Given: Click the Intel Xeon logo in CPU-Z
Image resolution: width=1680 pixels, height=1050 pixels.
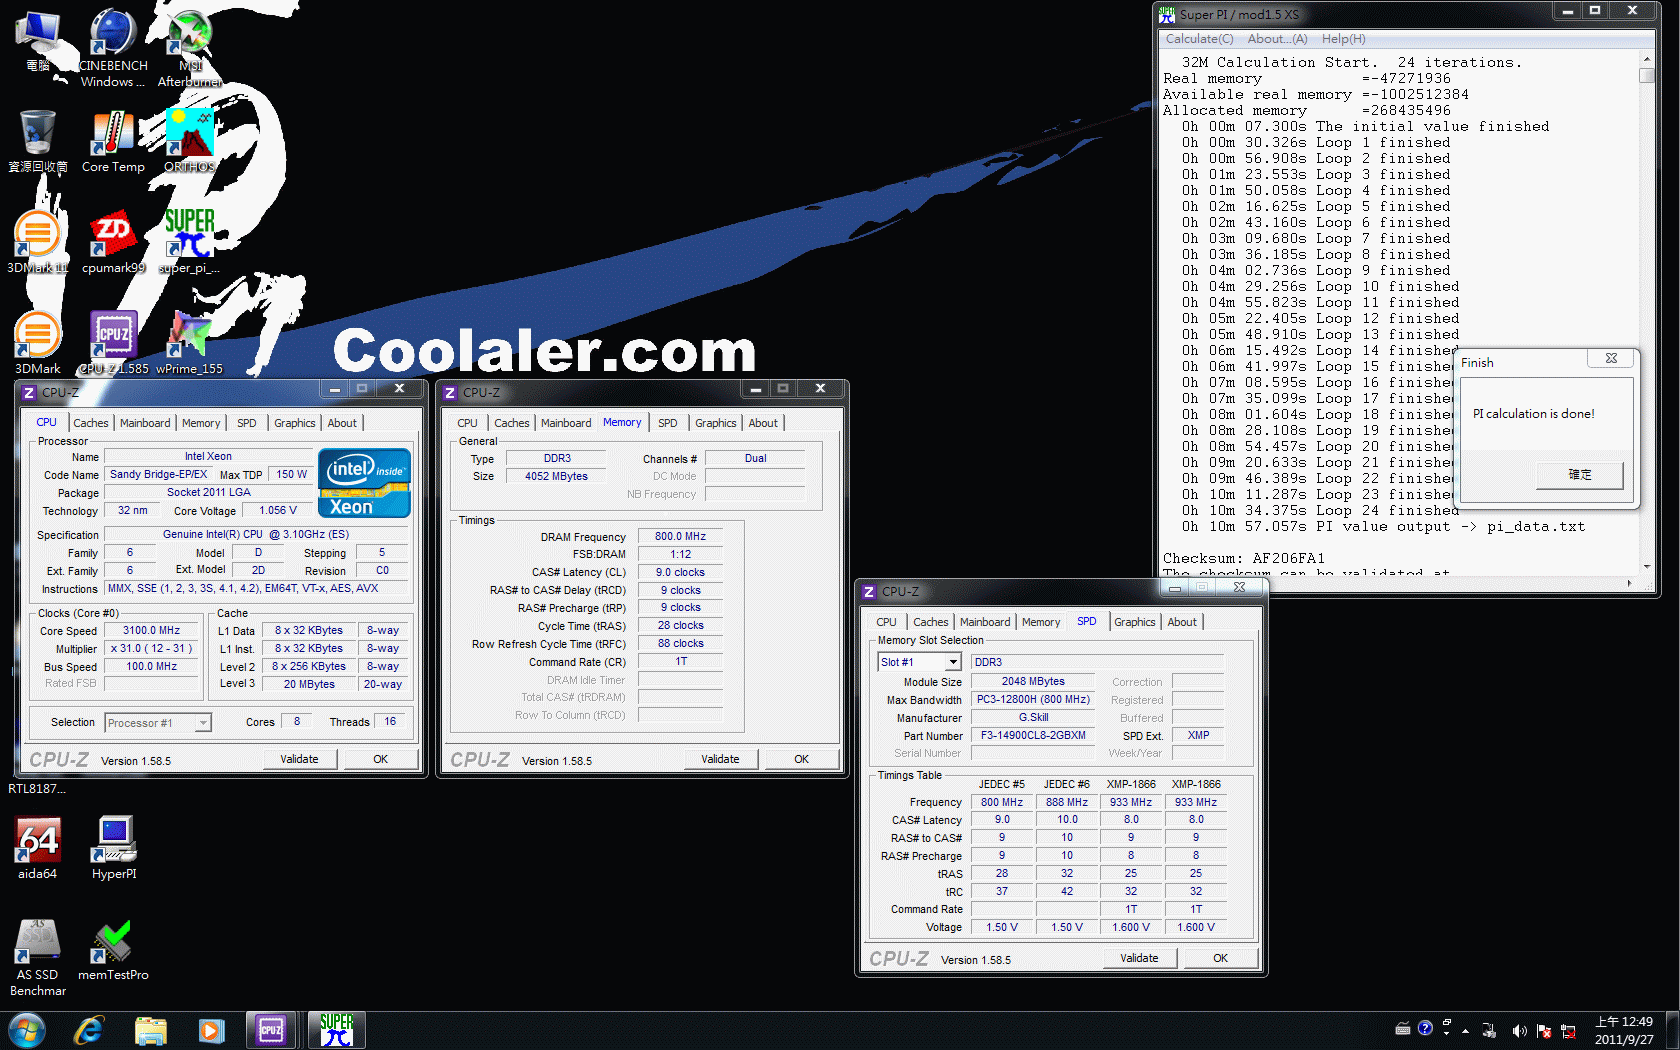Looking at the screenshot, I should pyautogui.click(x=364, y=482).
